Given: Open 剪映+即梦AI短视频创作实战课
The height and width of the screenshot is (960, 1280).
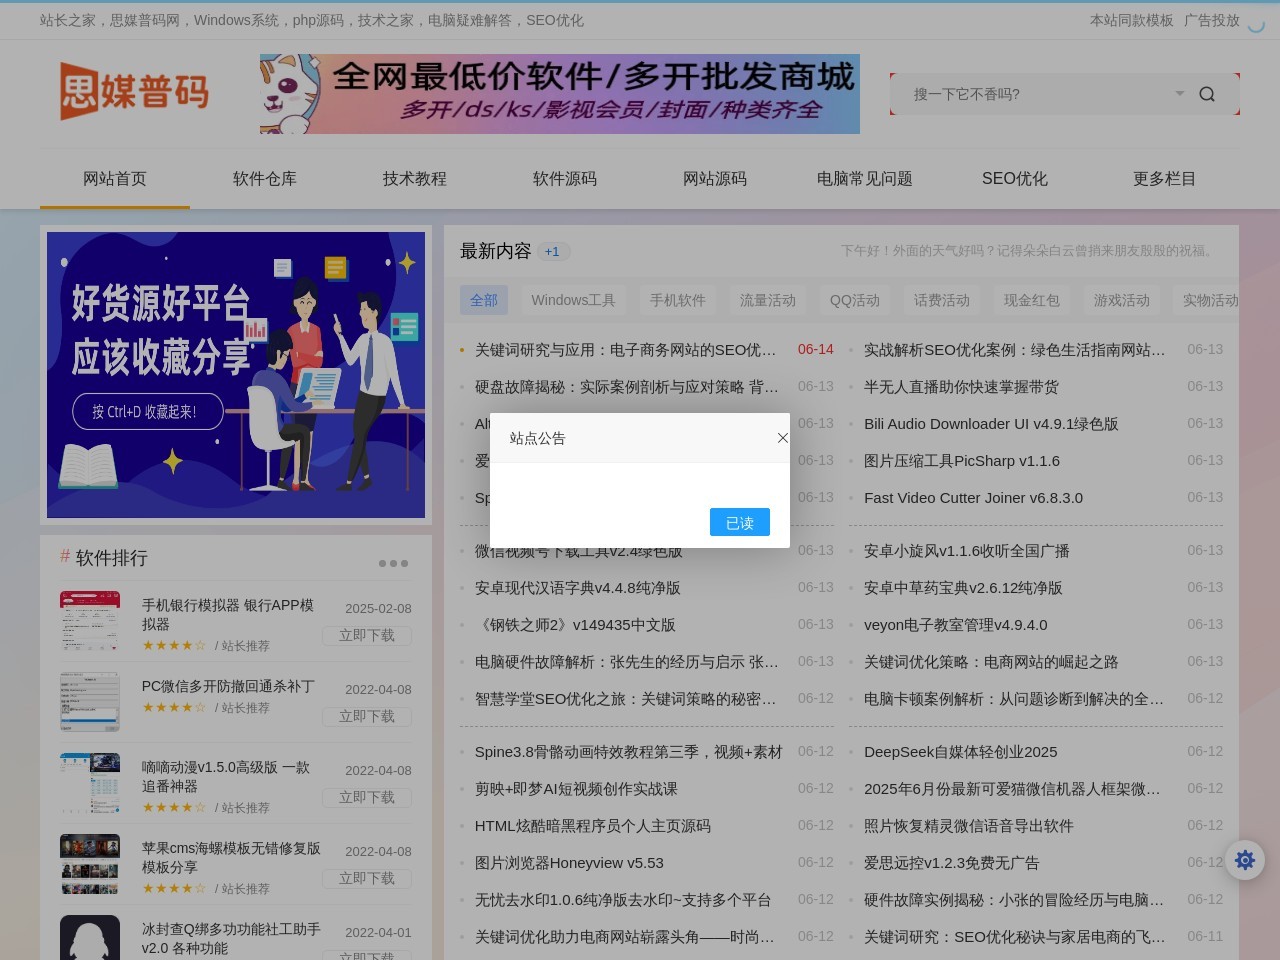Looking at the screenshot, I should point(576,789).
